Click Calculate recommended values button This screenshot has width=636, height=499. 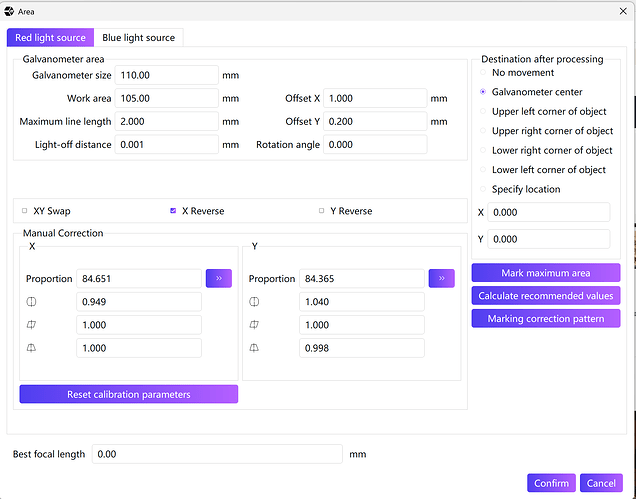pyautogui.click(x=546, y=295)
